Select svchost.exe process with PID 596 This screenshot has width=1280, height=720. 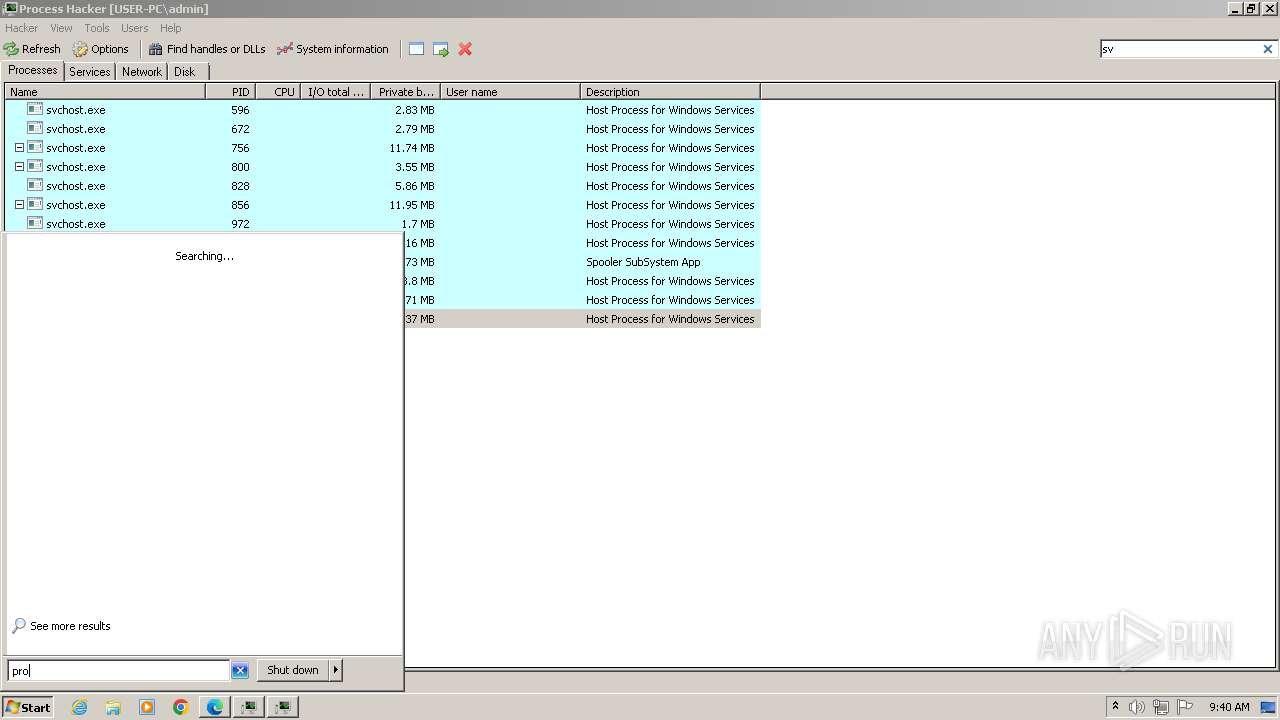(382, 110)
